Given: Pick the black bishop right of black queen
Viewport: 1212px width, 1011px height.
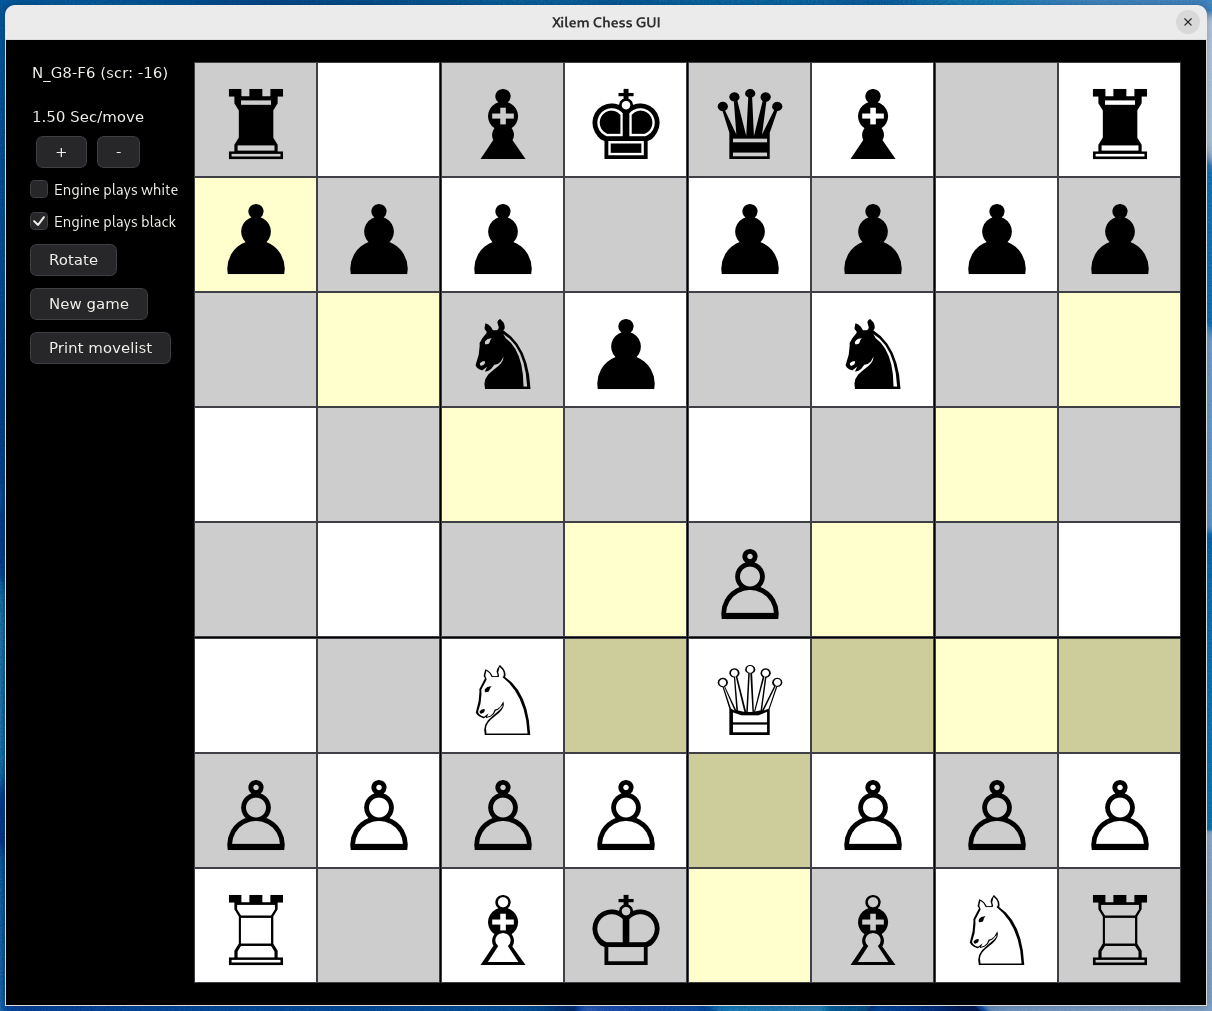Looking at the screenshot, I should pyautogui.click(x=872, y=121).
